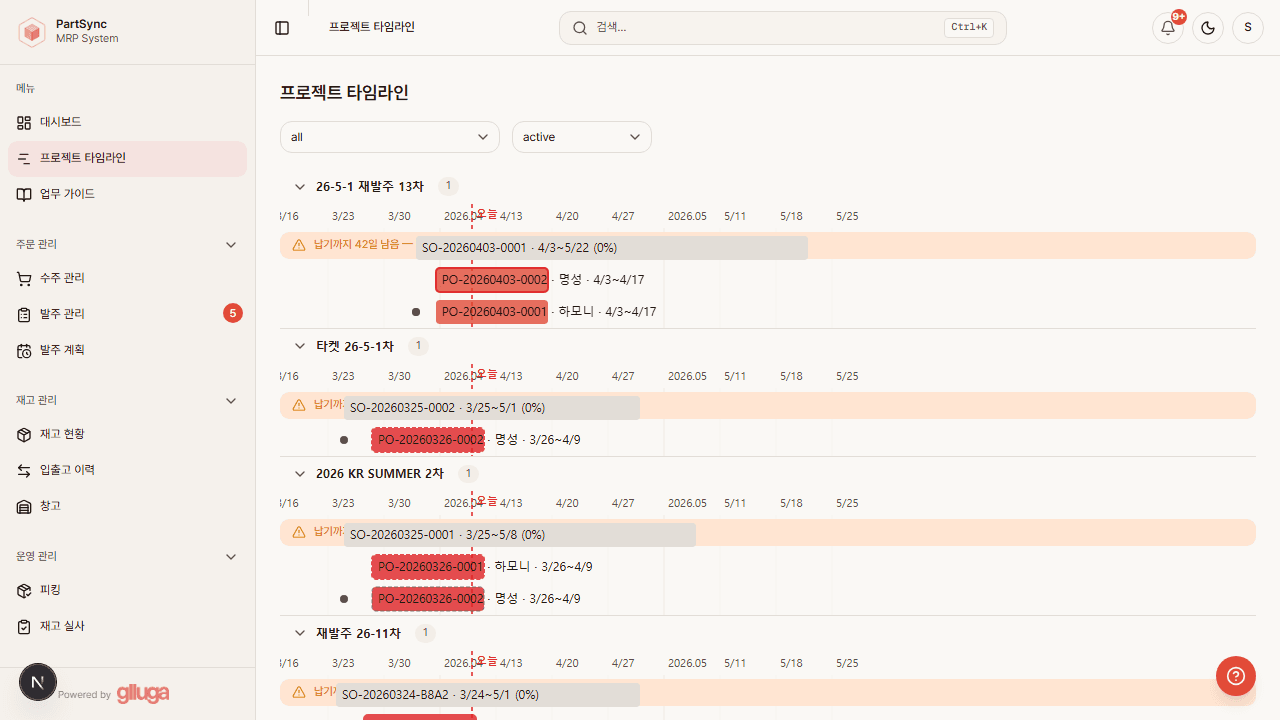This screenshot has height=720, width=1280.
Task: Open 재고 현황 from the sidebar
Action: [x=61, y=434]
